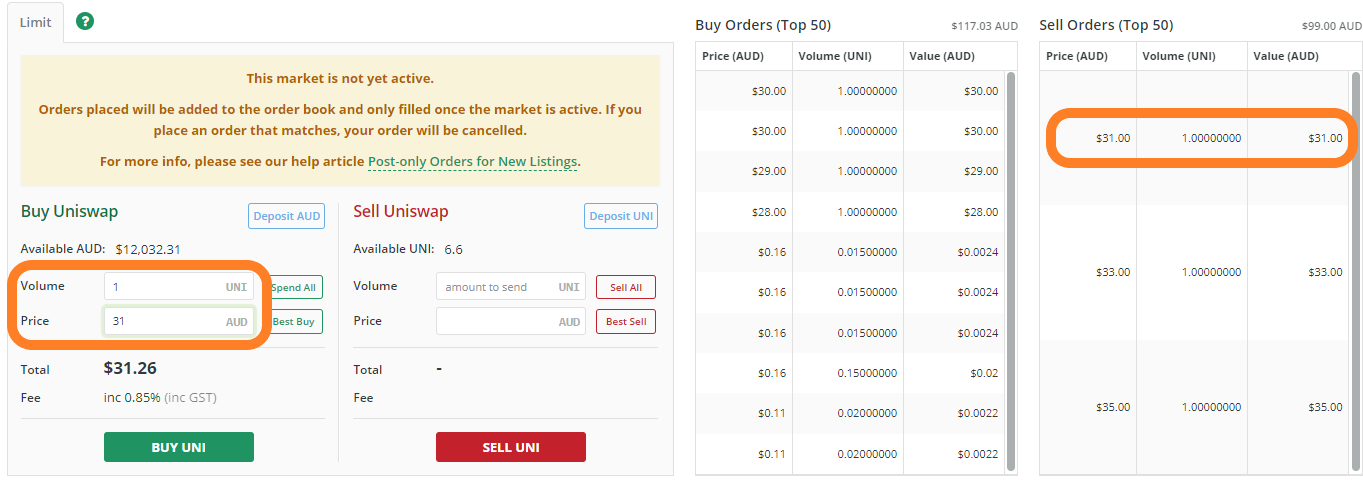The height and width of the screenshot is (480, 1363).
Task: Select the $29.00 buy order row
Action: point(852,172)
